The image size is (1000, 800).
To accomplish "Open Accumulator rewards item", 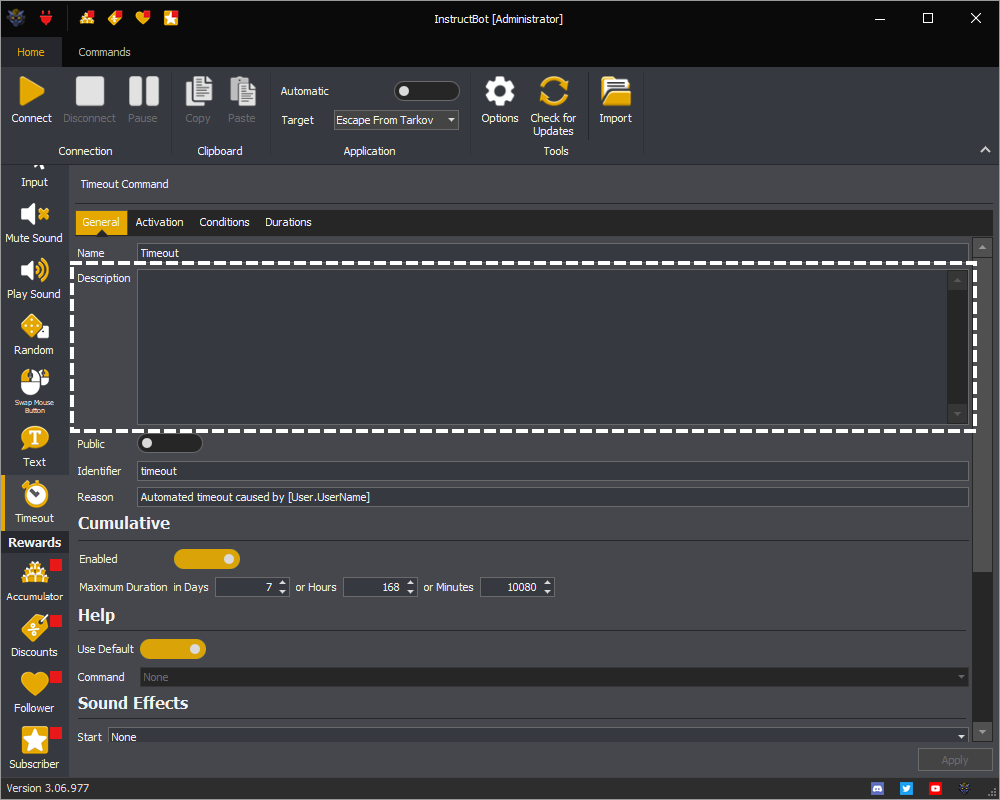I will (34, 581).
